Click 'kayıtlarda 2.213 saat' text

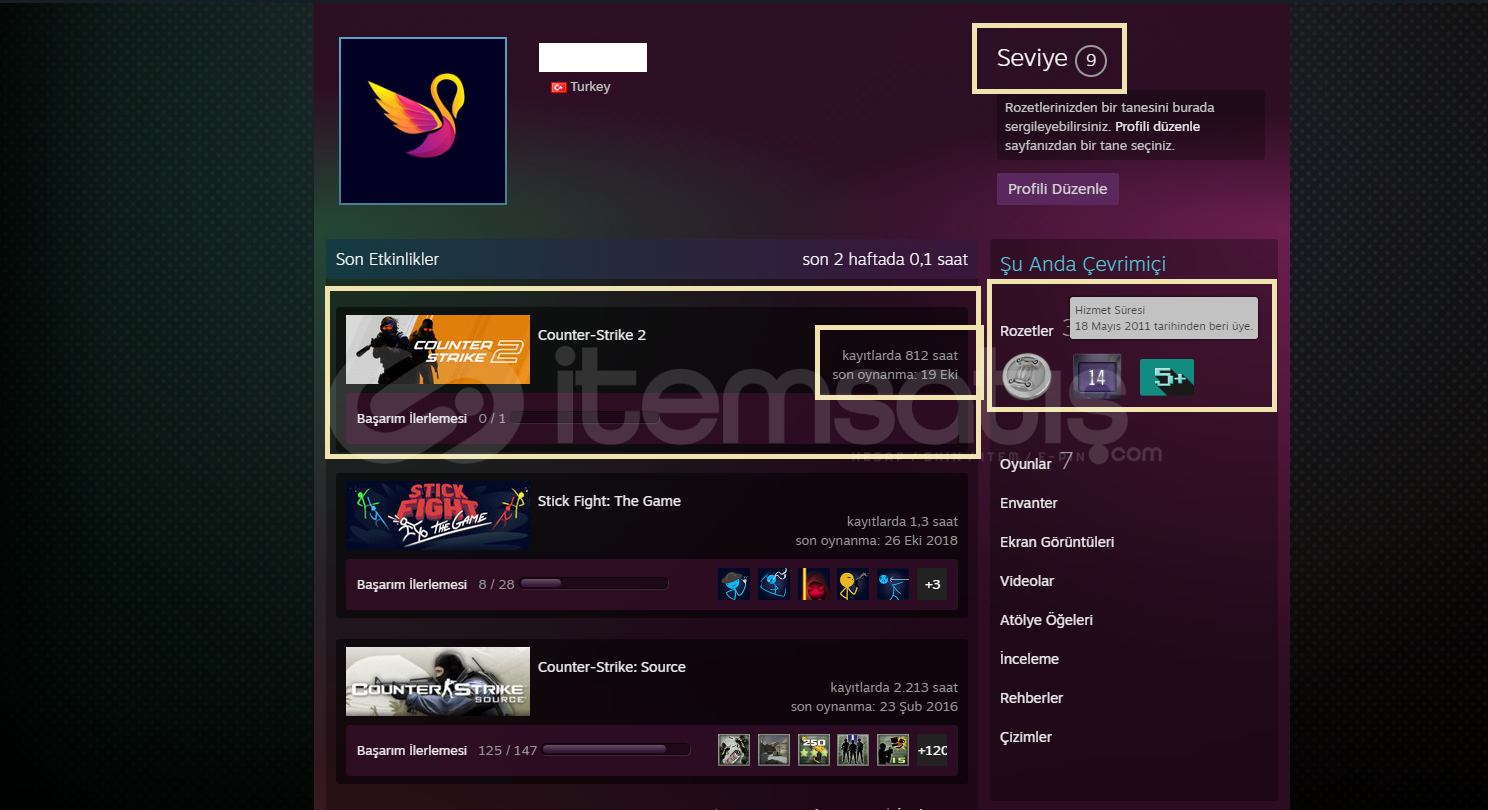tap(894, 687)
